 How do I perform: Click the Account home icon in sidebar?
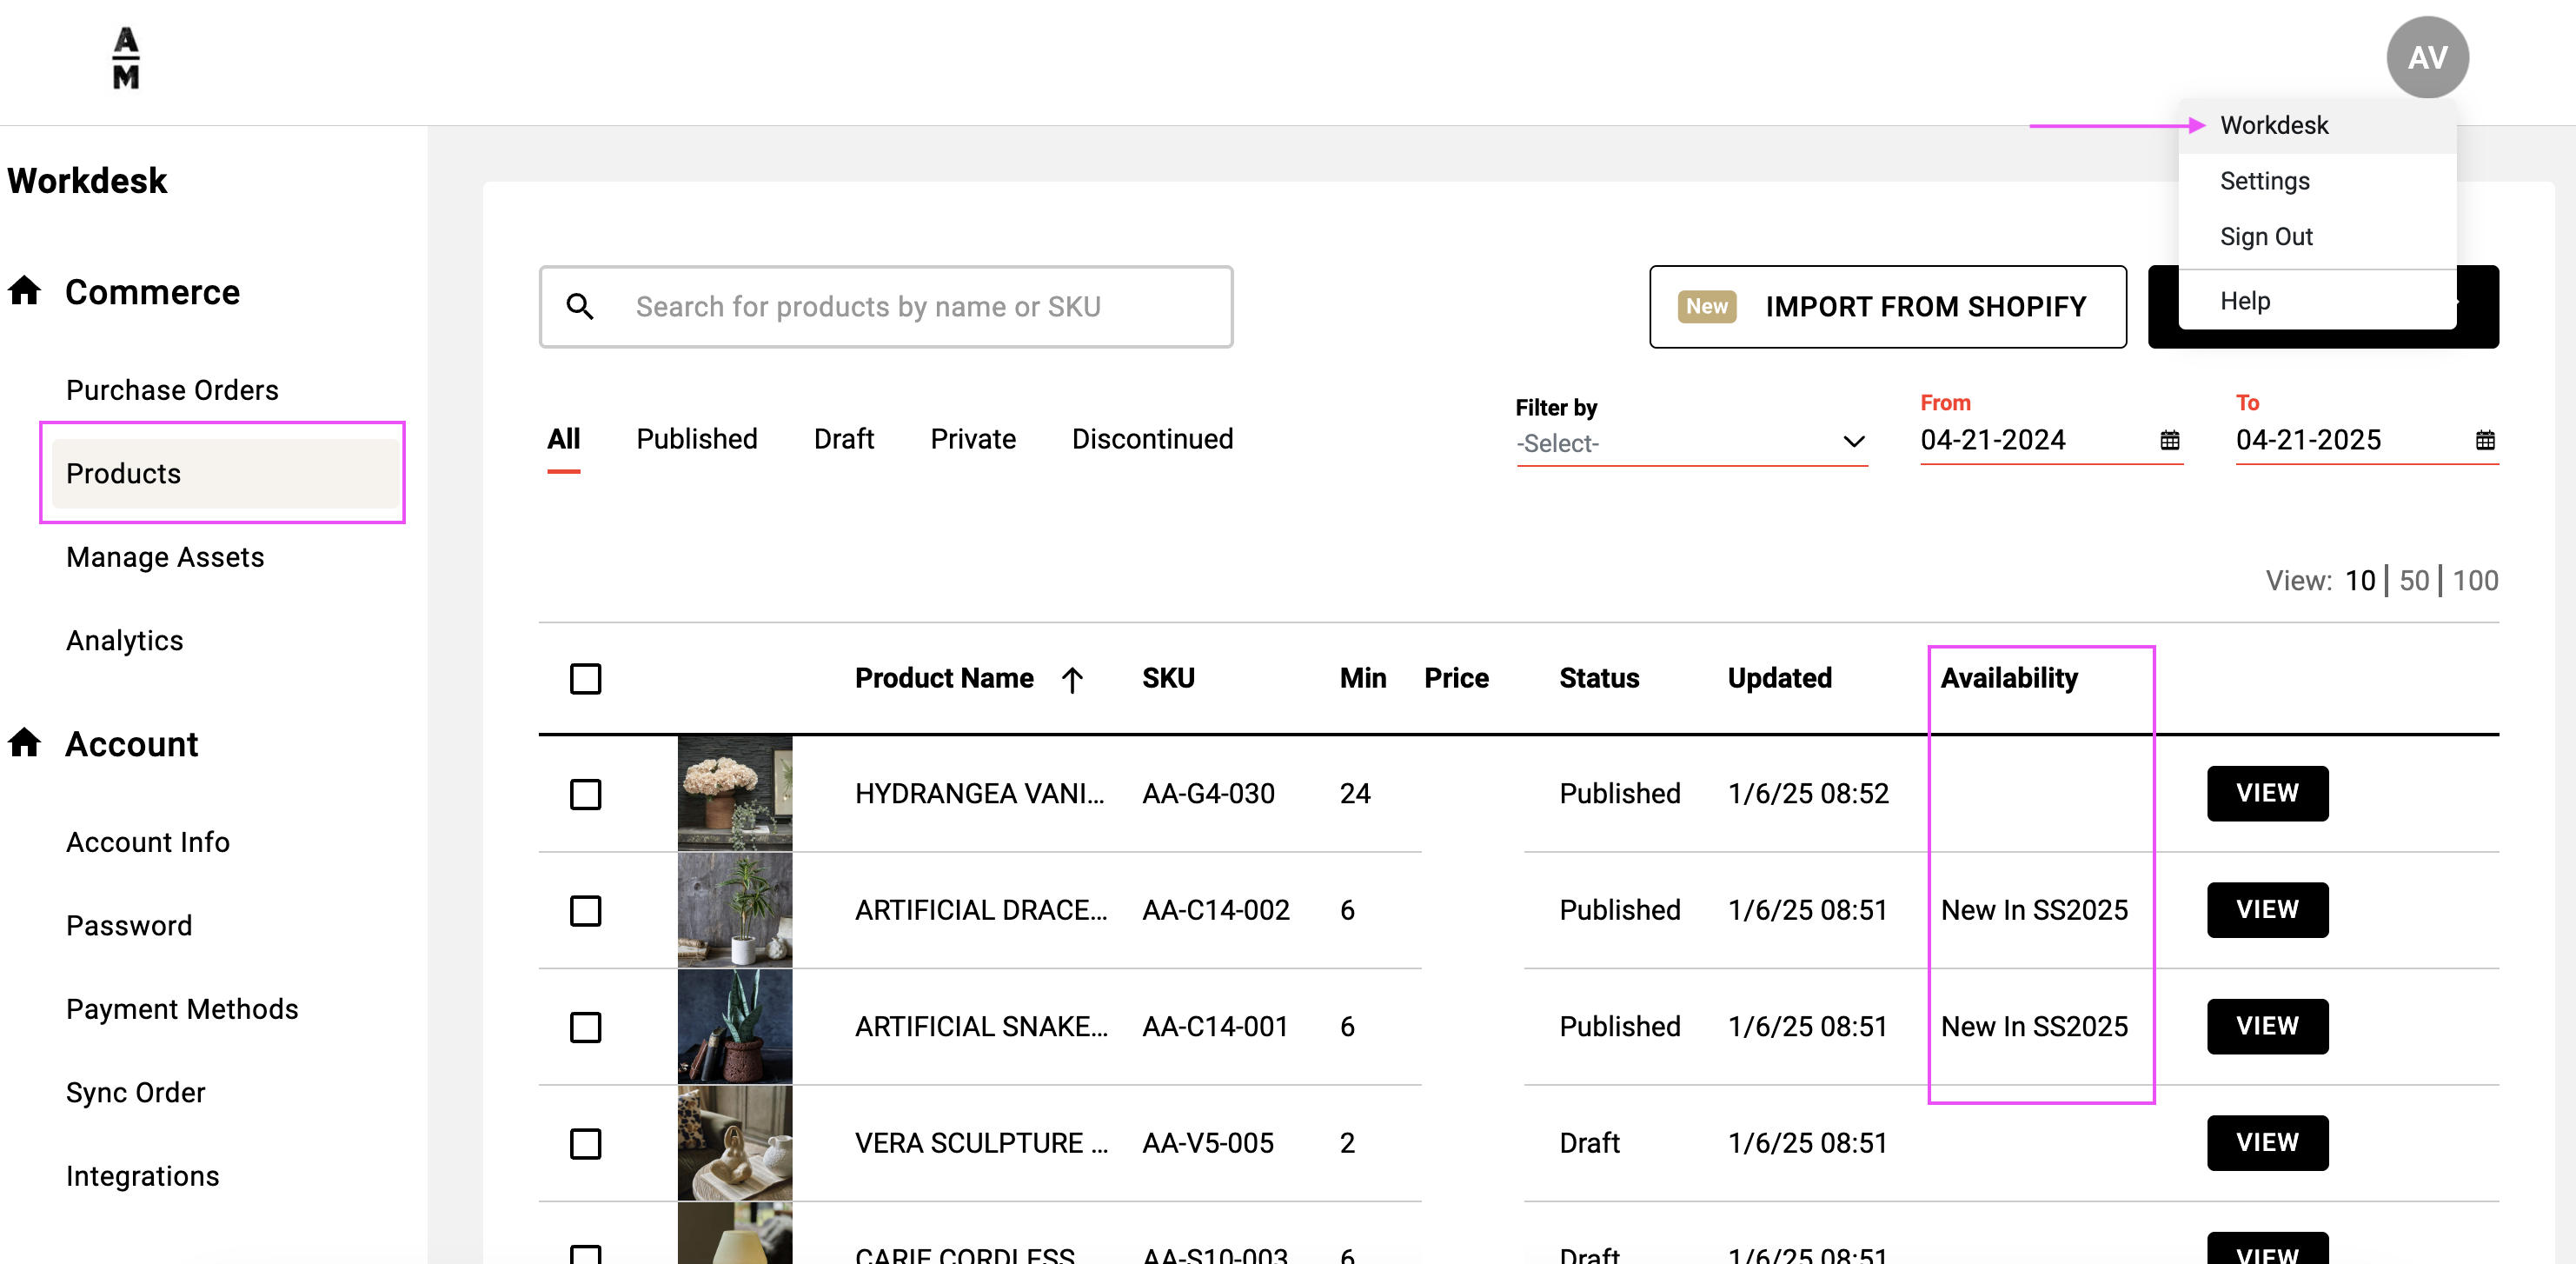click(25, 742)
